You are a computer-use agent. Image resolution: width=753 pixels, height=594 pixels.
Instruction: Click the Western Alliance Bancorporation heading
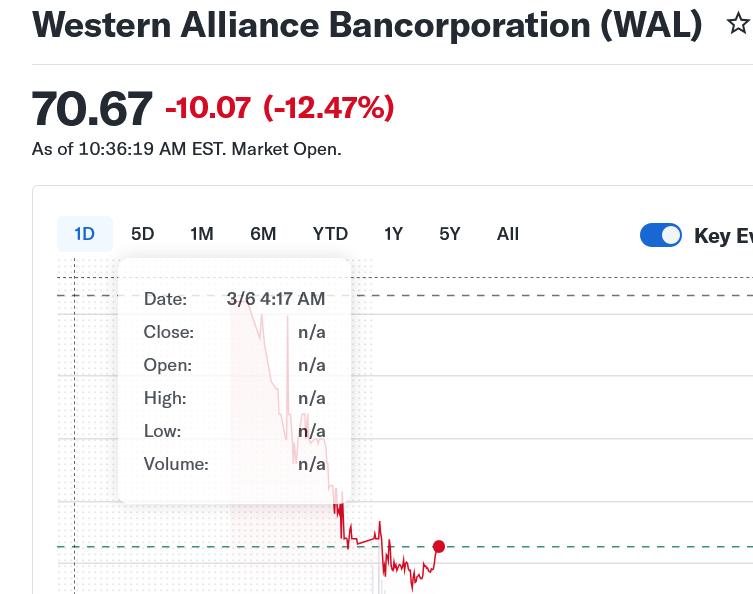coord(367,25)
